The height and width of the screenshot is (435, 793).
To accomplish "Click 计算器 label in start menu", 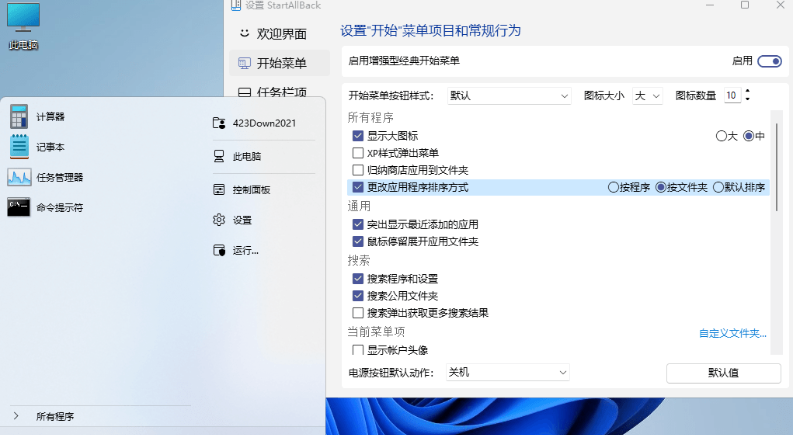I will click(51, 117).
